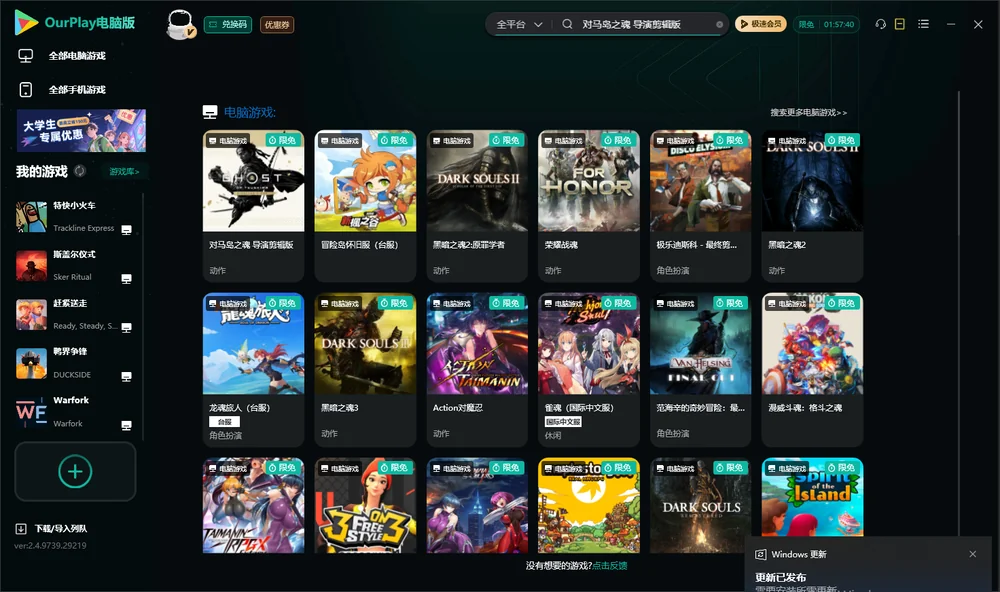Open the 游戏库> link
Image resolution: width=1000 pixels, height=592 pixels.
tap(124, 172)
